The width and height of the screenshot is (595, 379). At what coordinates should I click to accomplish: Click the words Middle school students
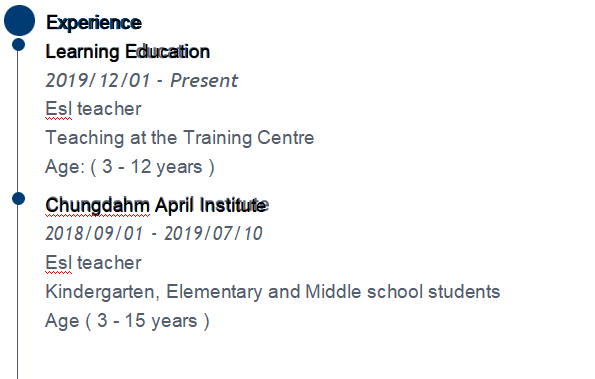(403, 292)
